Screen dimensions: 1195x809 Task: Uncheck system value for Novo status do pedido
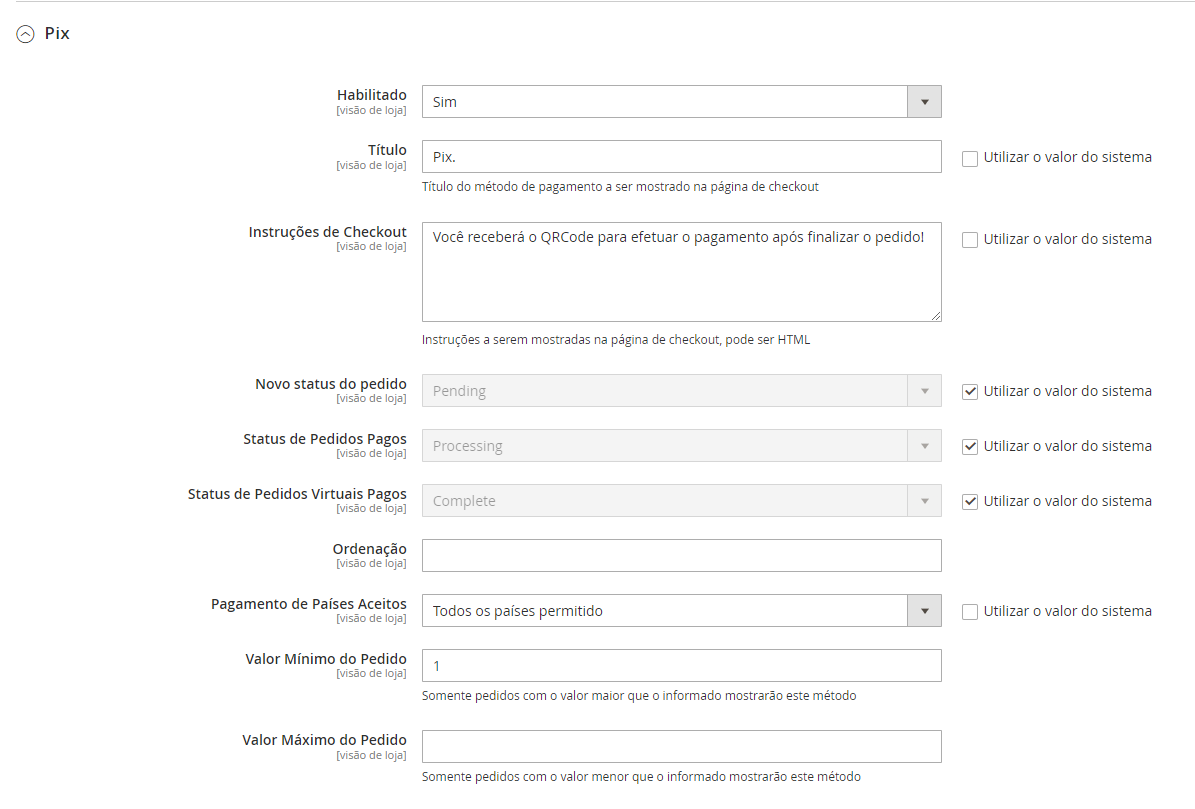click(969, 392)
